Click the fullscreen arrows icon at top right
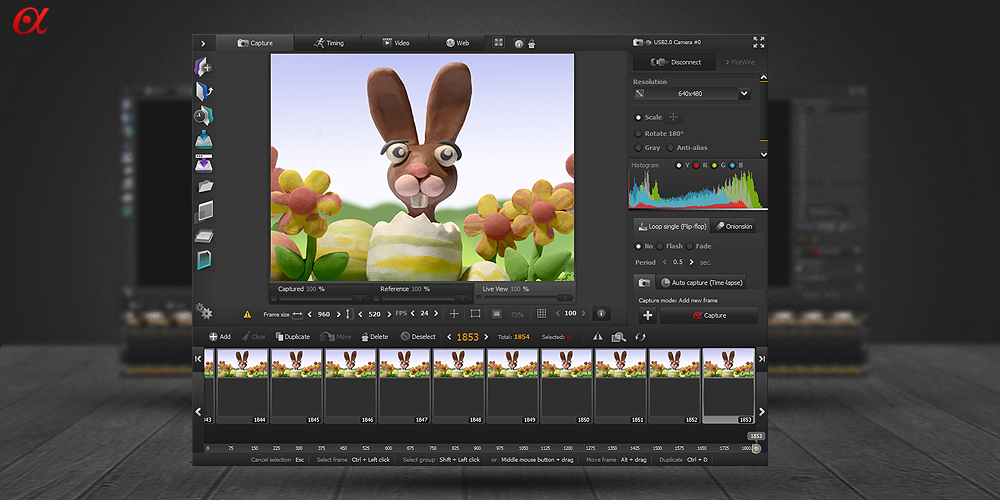This screenshot has height=500, width=1000. (x=758, y=43)
